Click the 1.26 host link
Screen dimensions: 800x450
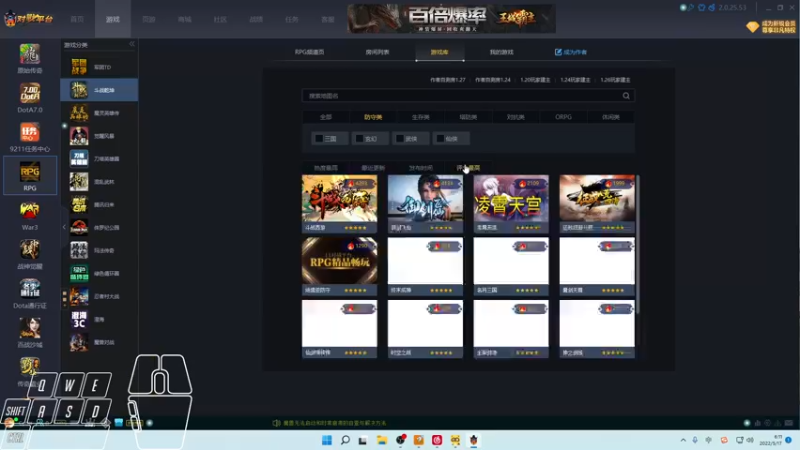(x=615, y=80)
